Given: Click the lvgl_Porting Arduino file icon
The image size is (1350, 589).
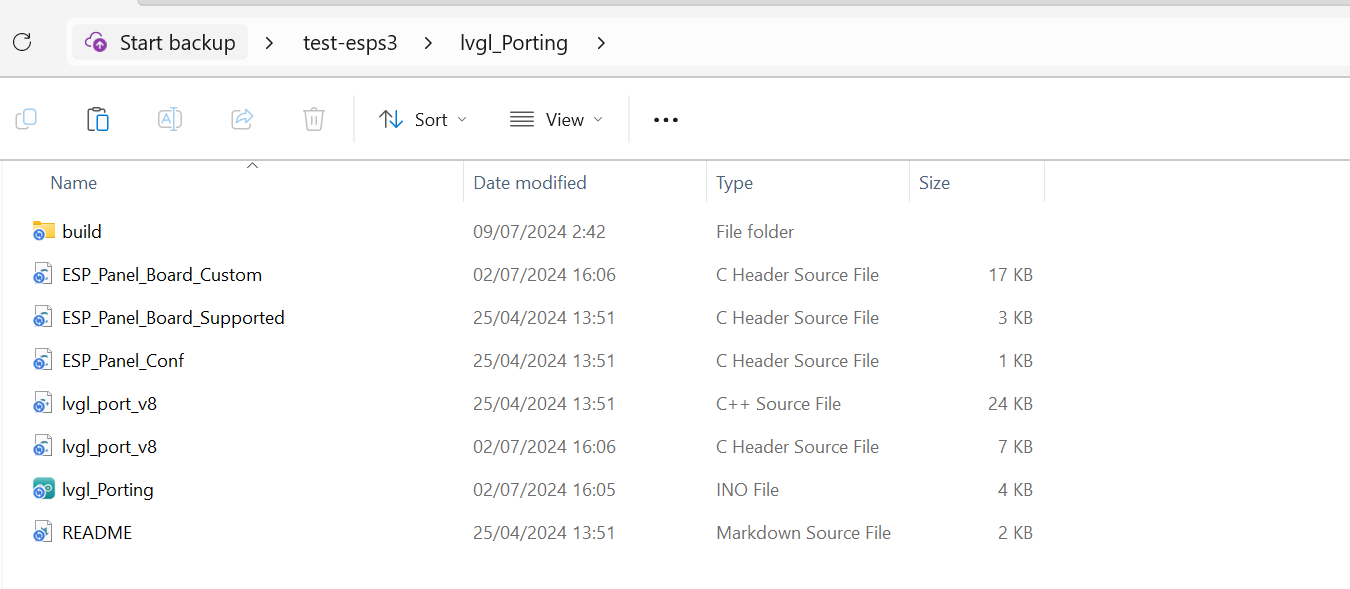Looking at the screenshot, I should pyautogui.click(x=43, y=489).
